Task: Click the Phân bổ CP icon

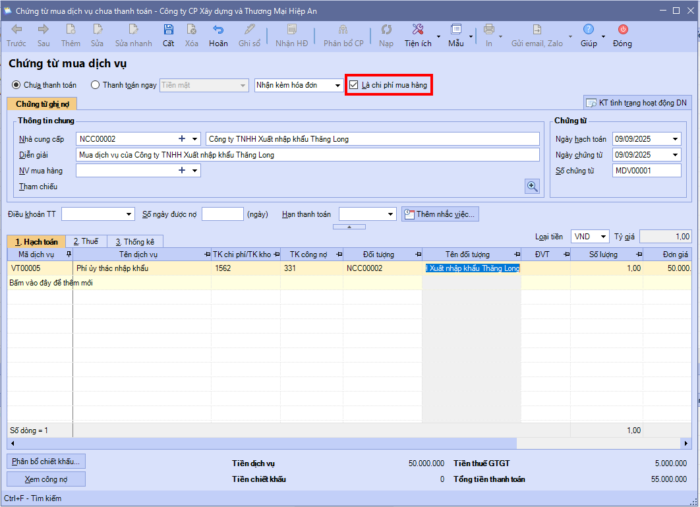Action: coord(343,29)
